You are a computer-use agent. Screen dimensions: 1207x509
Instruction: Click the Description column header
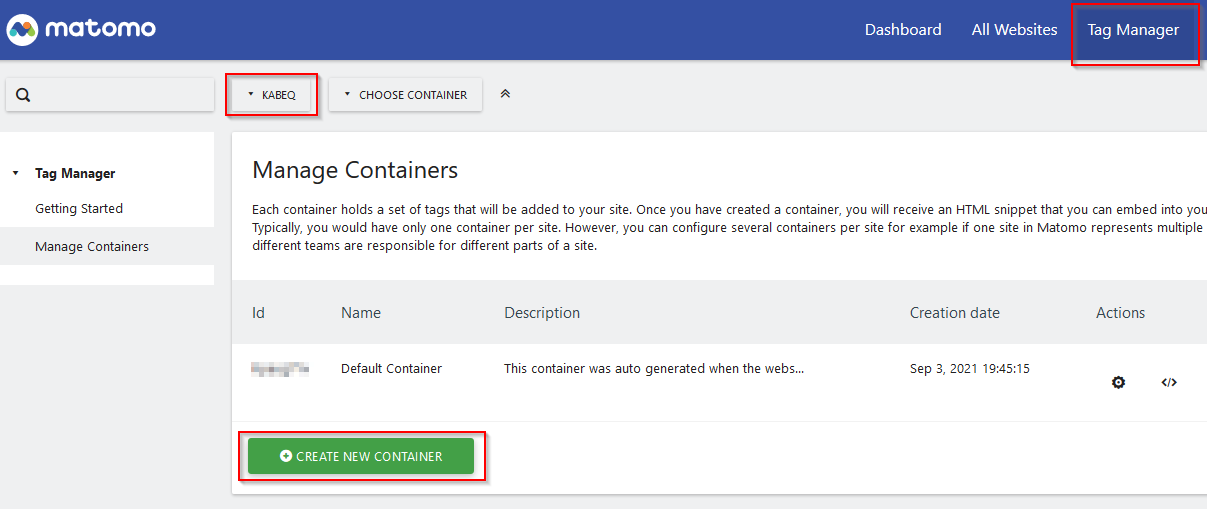pos(541,313)
